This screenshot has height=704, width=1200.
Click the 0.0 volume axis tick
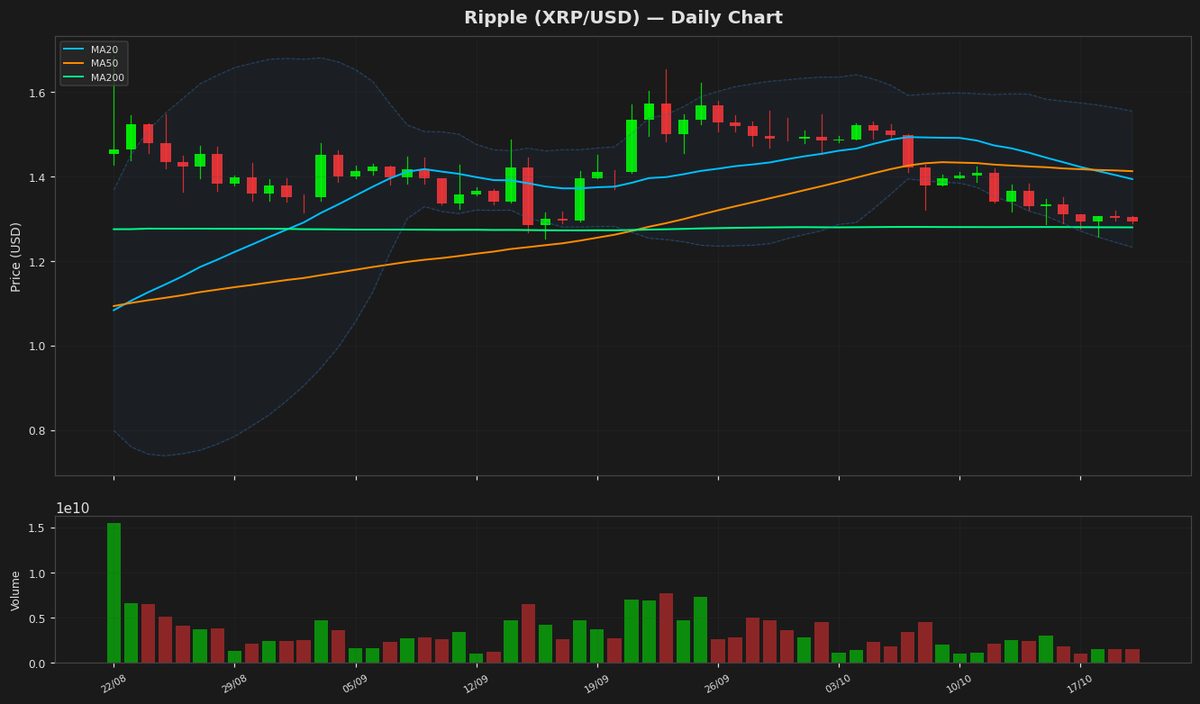[39, 663]
